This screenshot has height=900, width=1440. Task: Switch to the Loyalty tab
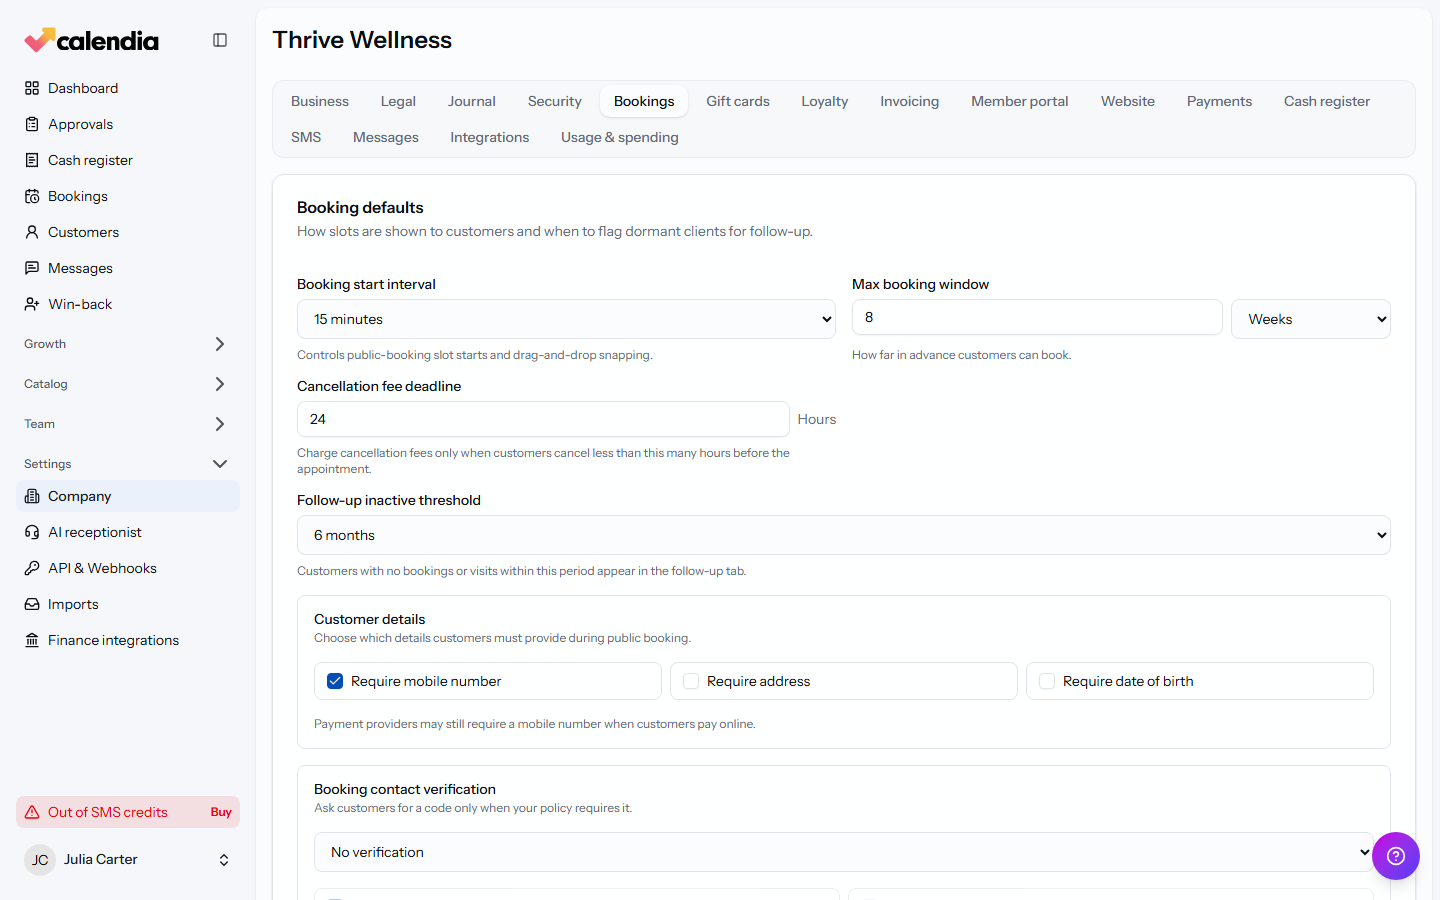pos(825,101)
